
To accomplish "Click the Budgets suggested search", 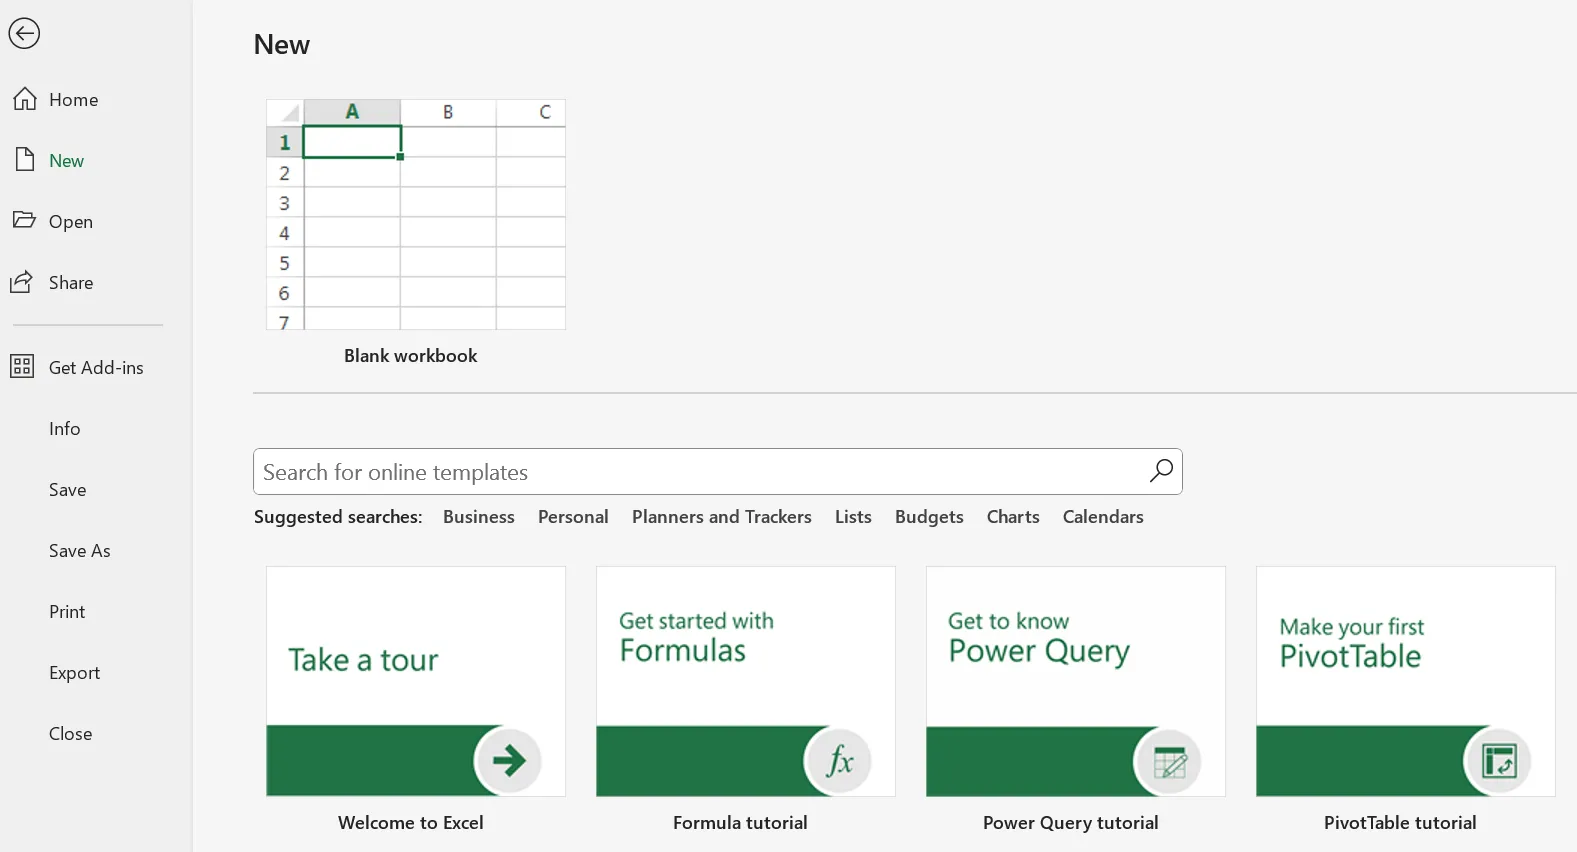I will coord(929,517).
